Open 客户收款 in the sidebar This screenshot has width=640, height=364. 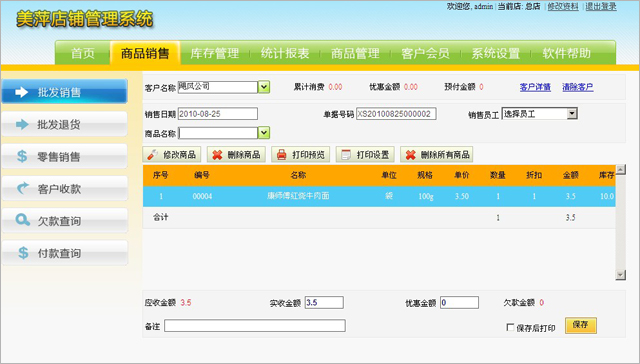tap(64, 188)
